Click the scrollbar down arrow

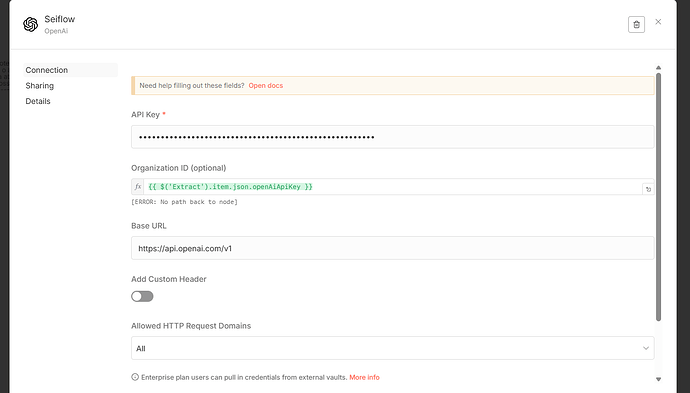658,379
